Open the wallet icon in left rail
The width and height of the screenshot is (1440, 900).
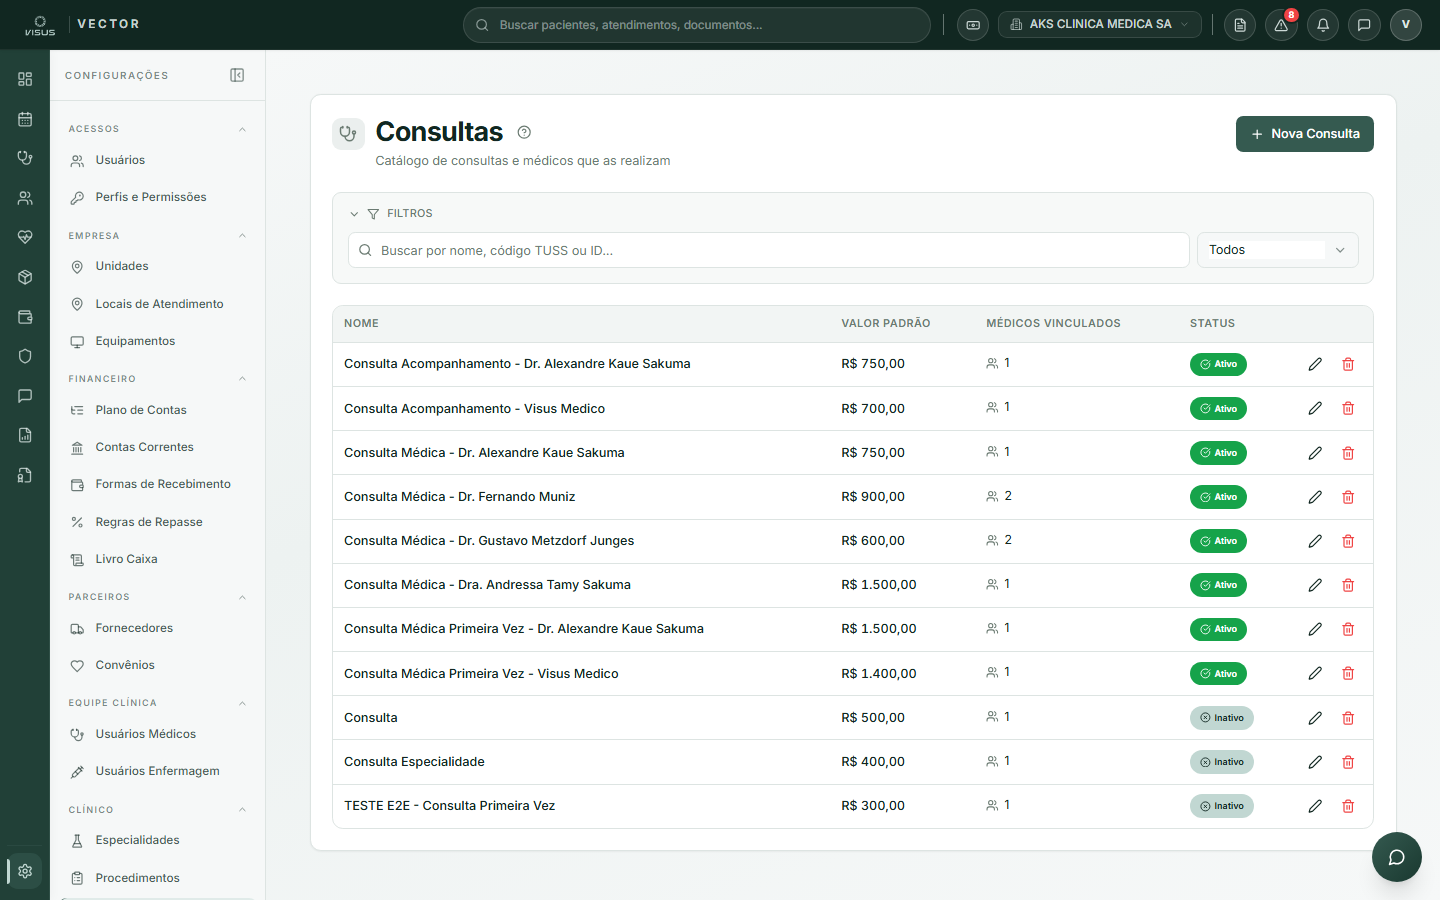(x=25, y=317)
